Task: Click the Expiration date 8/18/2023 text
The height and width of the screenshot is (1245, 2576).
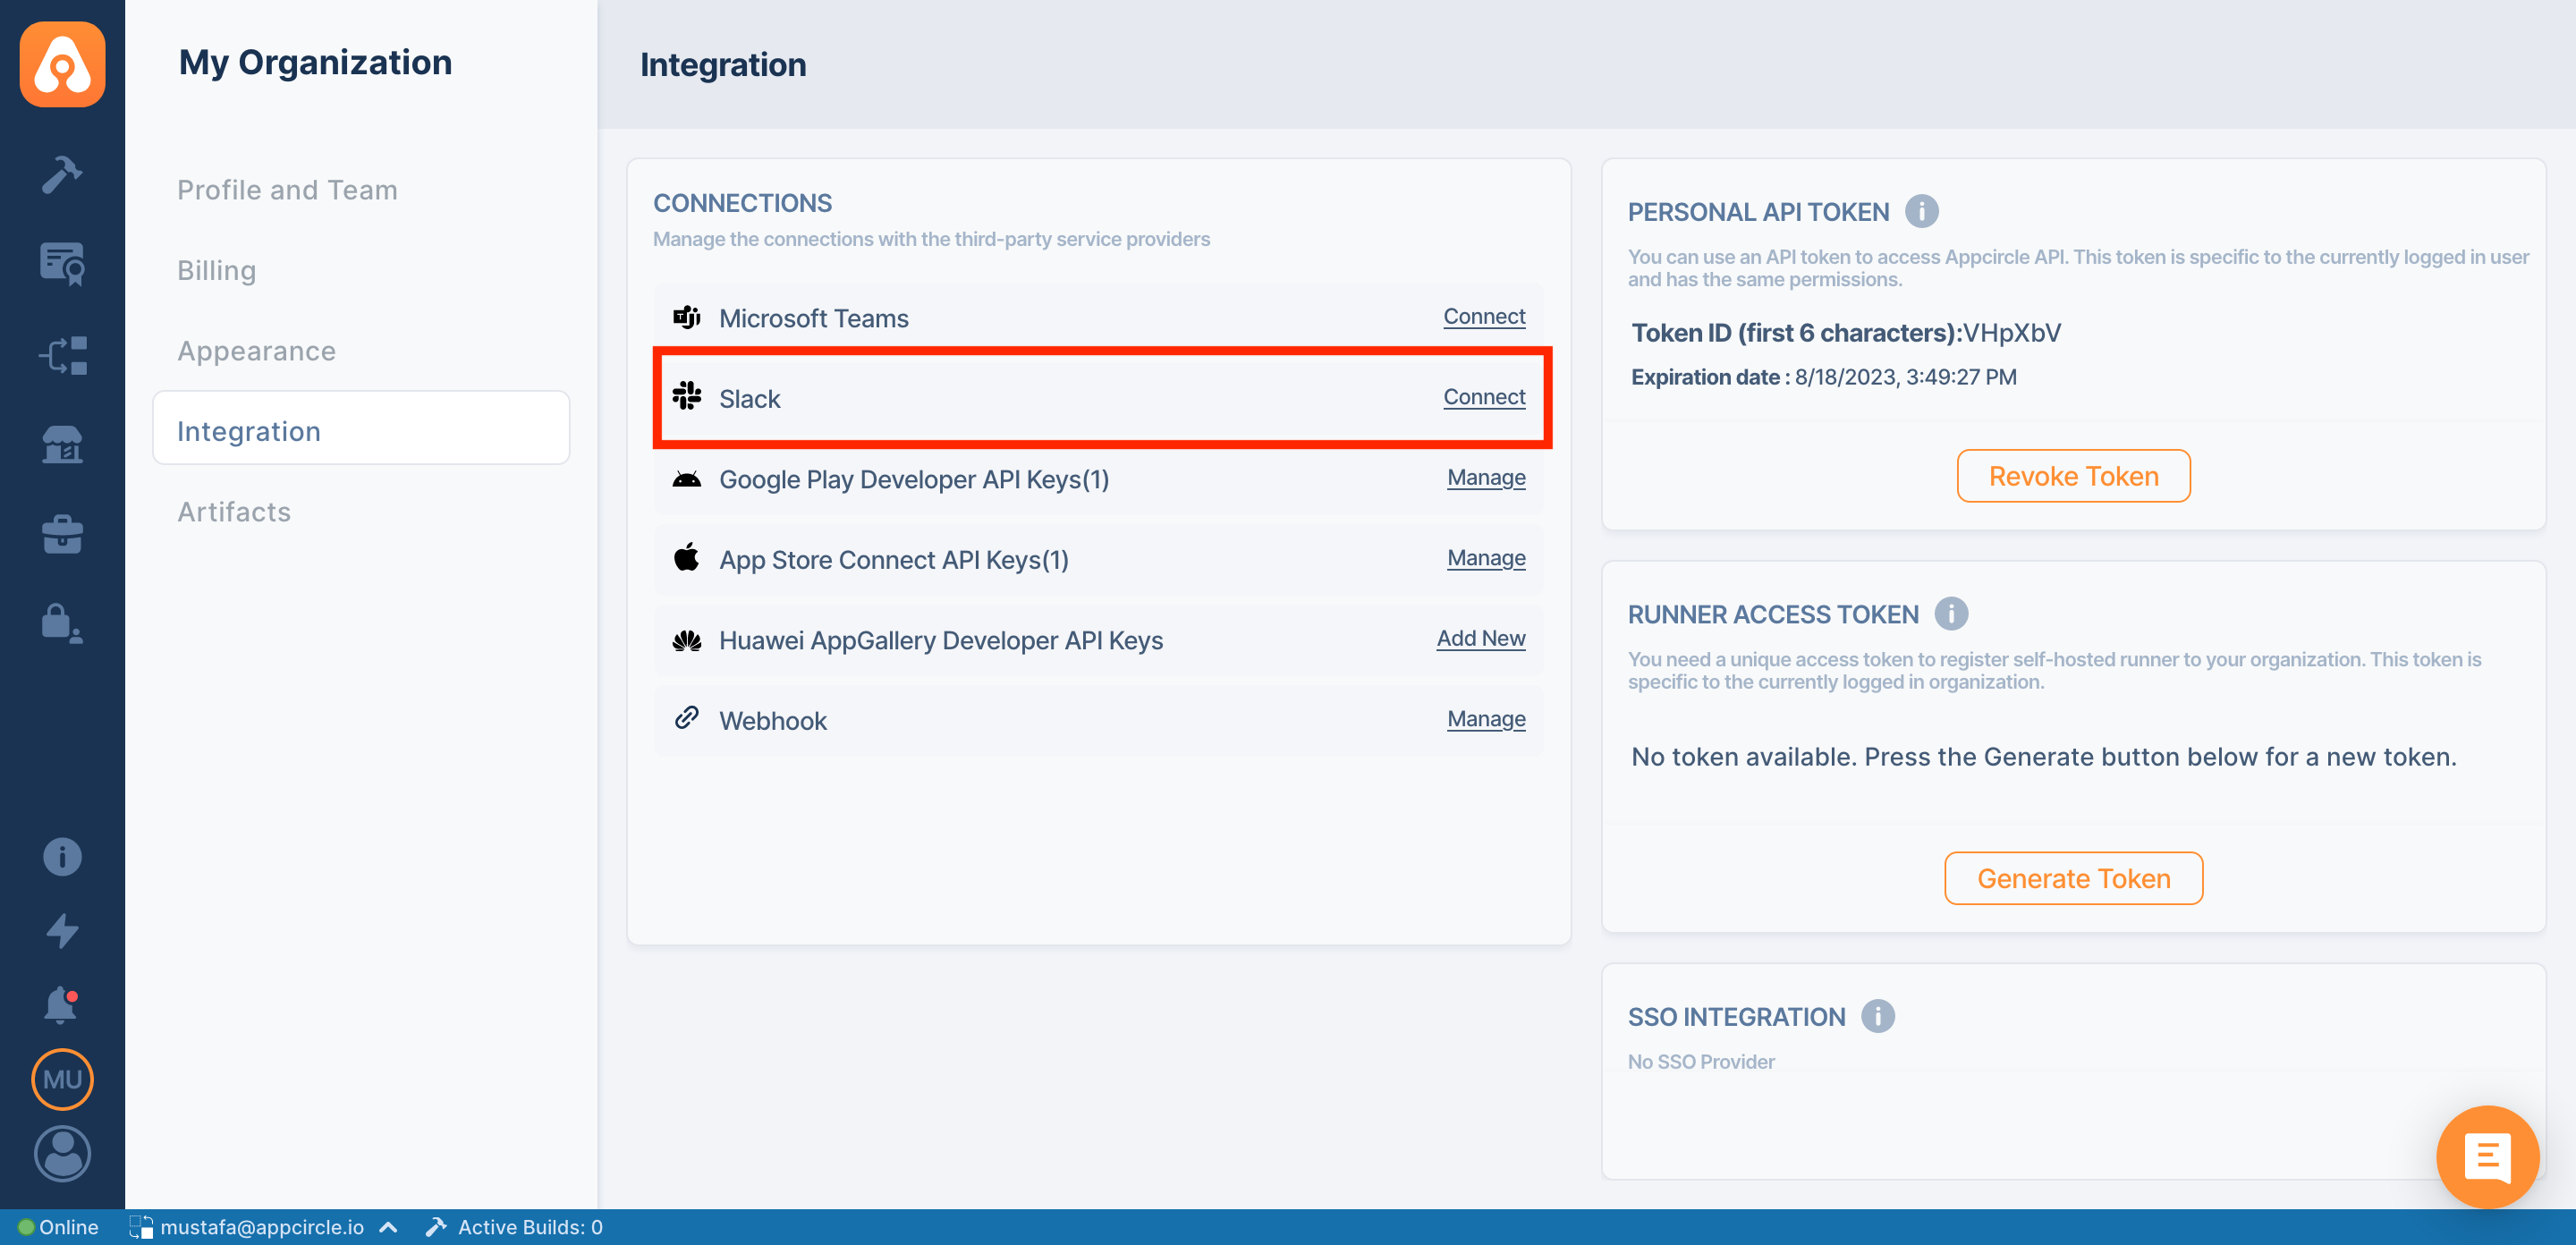Action: (1824, 377)
